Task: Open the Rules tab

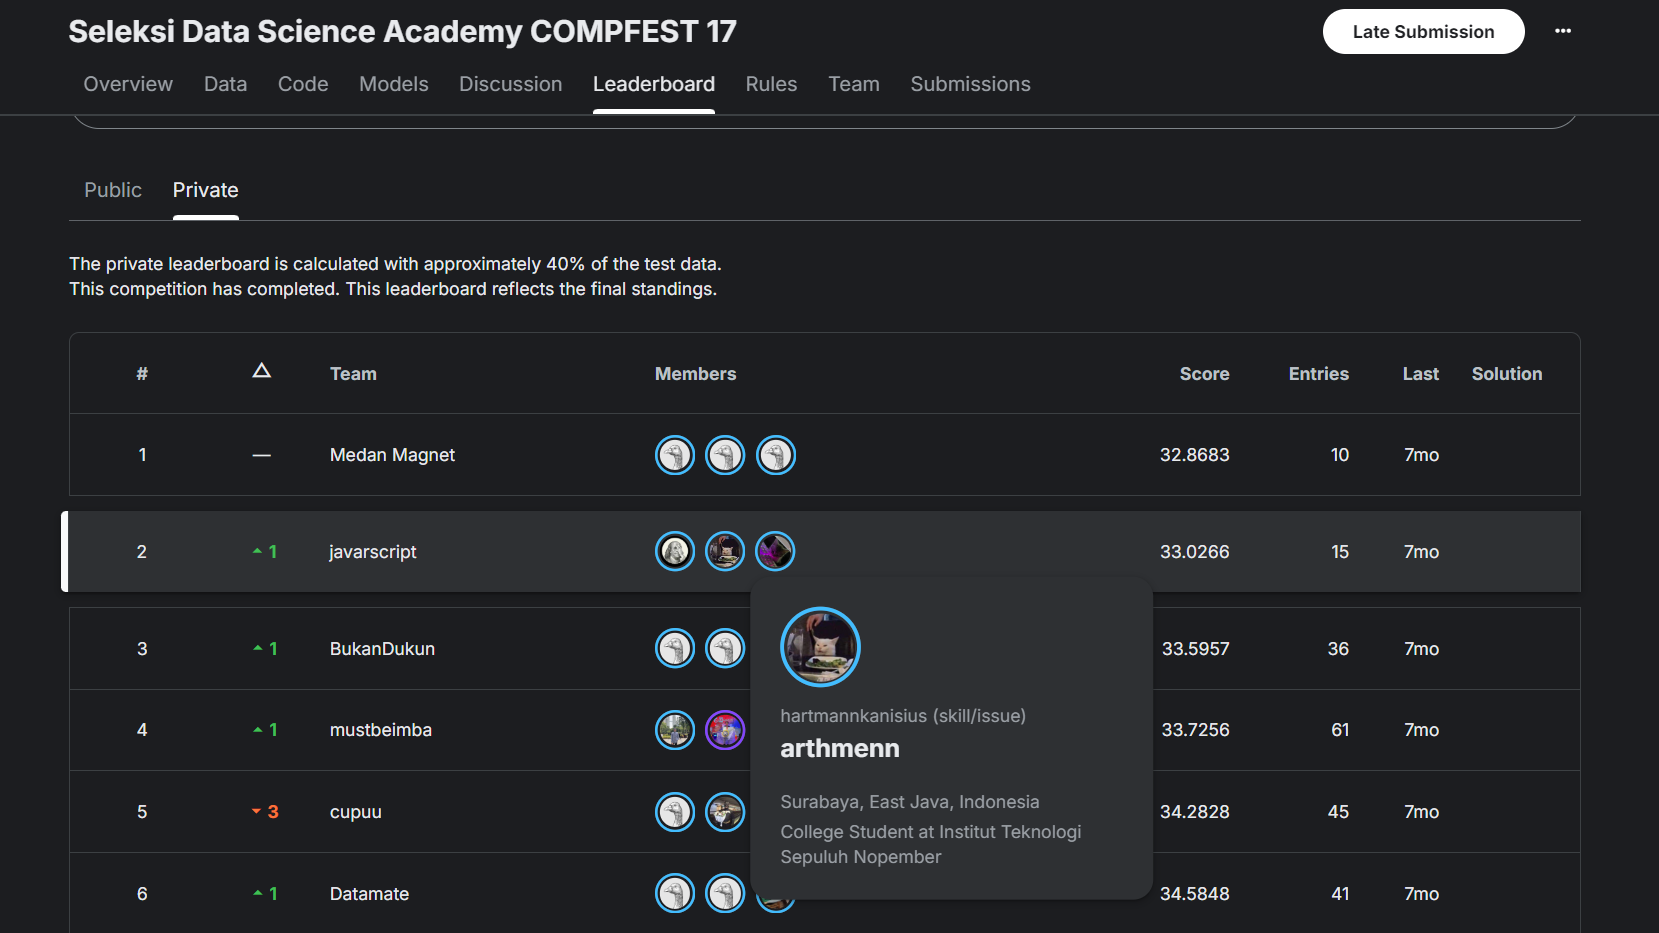Action: click(771, 84)
